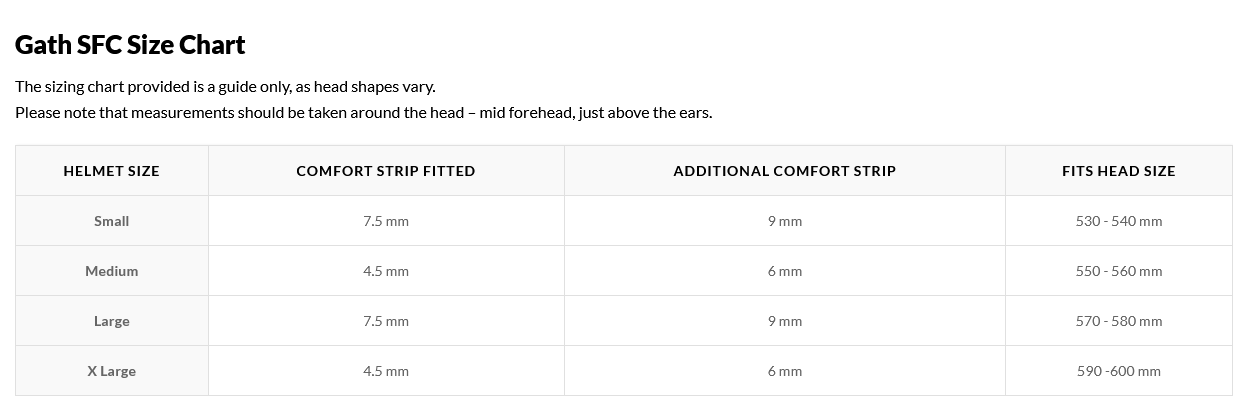Click the 9 mm additional strip in the Small row
This screenshot has width=1233, height=413.
coord(784,221)
